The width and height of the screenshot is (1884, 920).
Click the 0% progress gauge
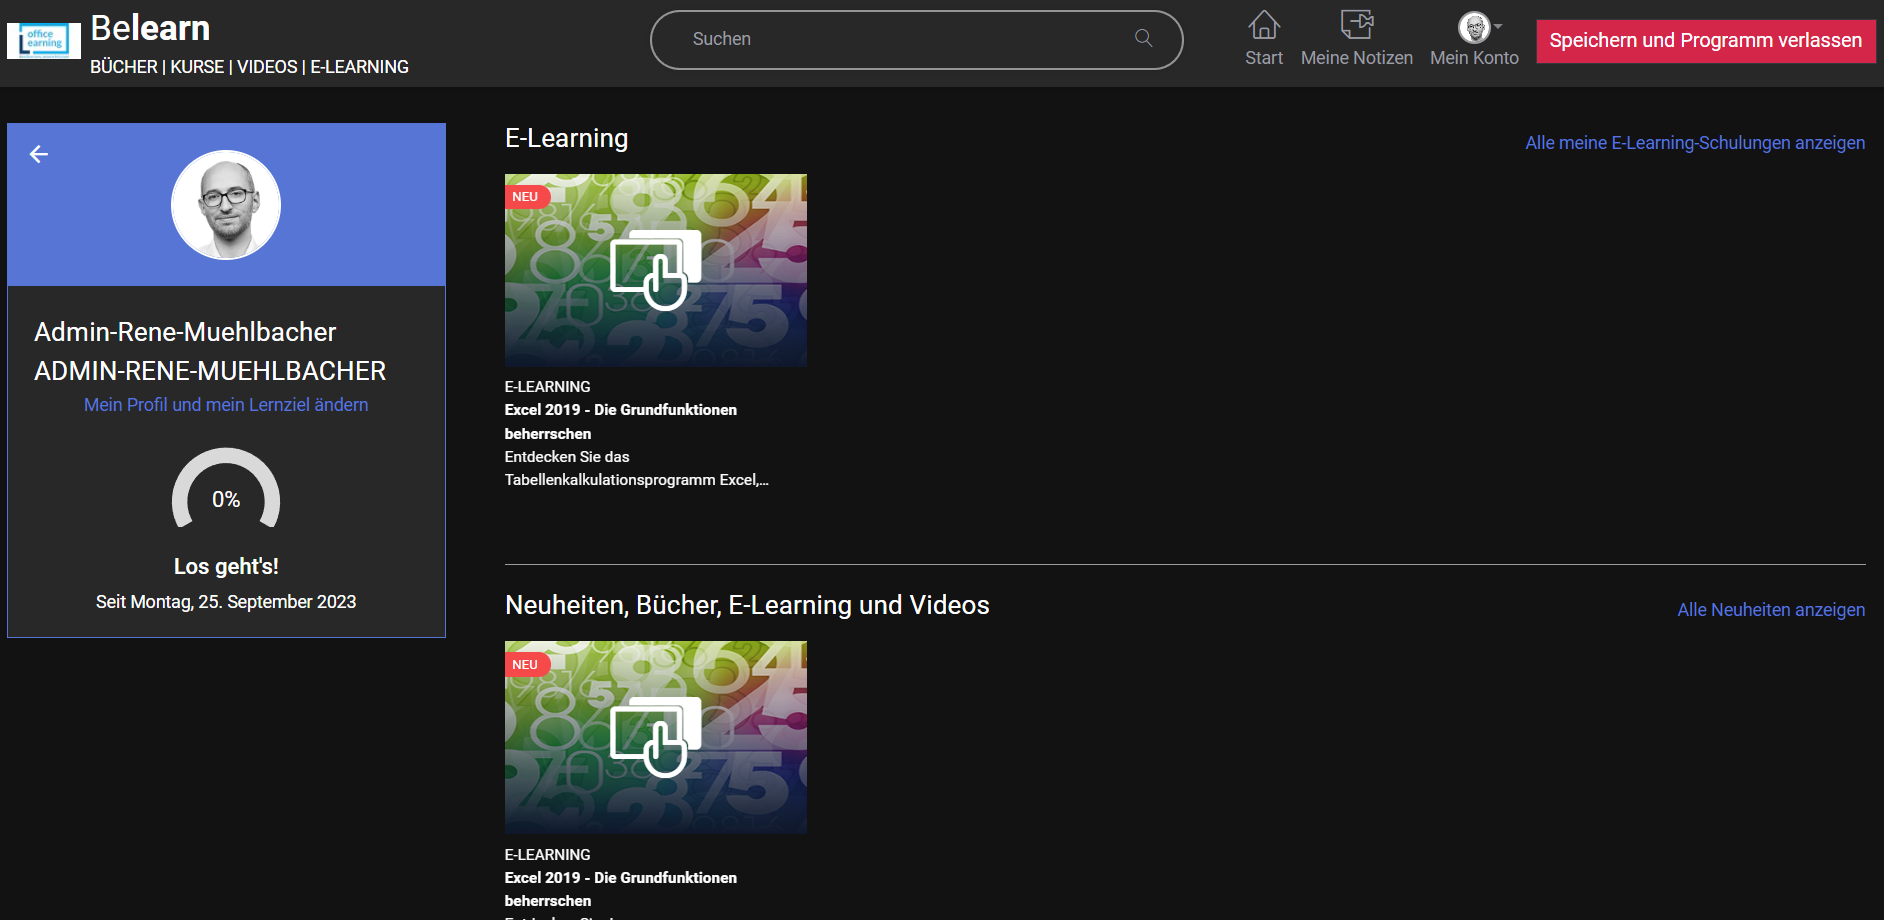[226, 492]
